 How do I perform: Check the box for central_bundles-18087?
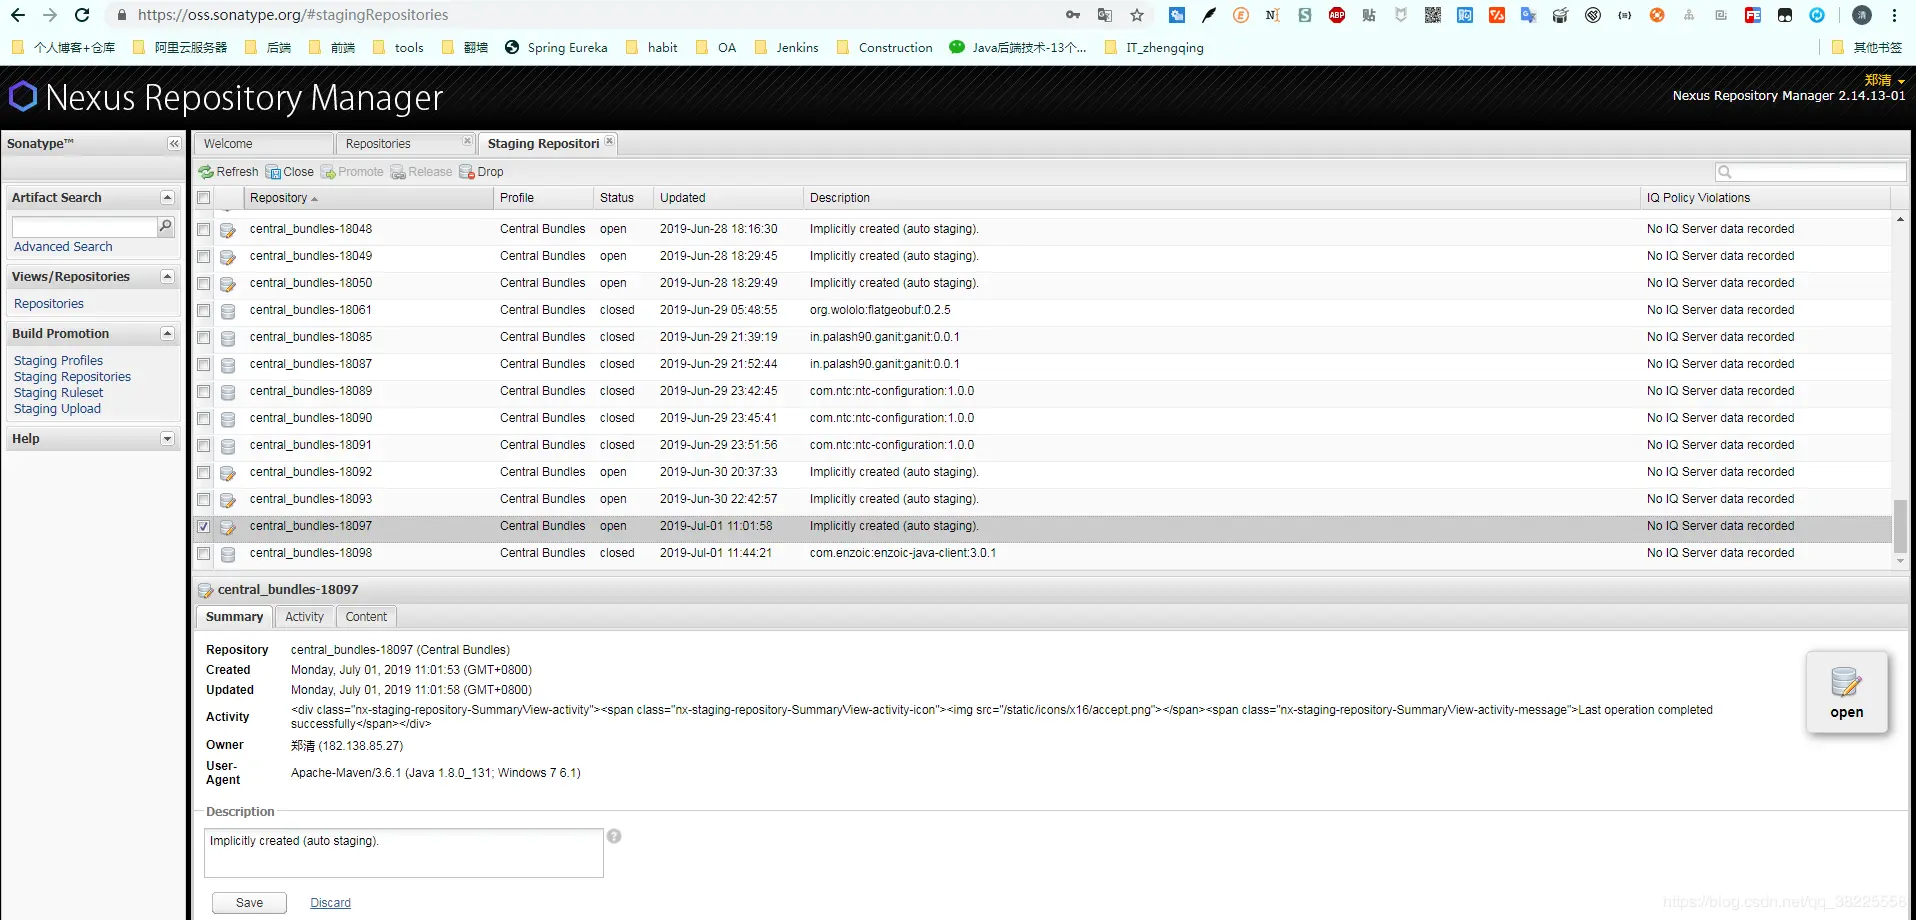point(204,365)
